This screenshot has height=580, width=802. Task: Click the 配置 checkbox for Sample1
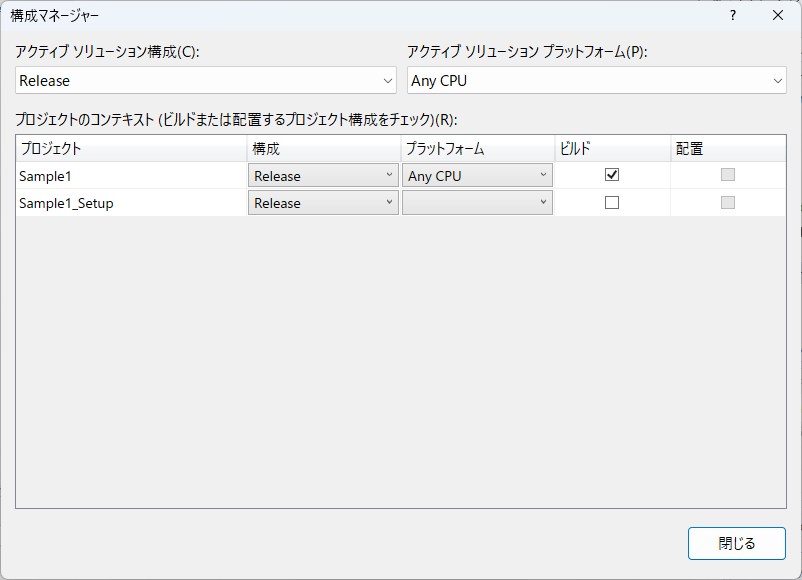(728, 175)
